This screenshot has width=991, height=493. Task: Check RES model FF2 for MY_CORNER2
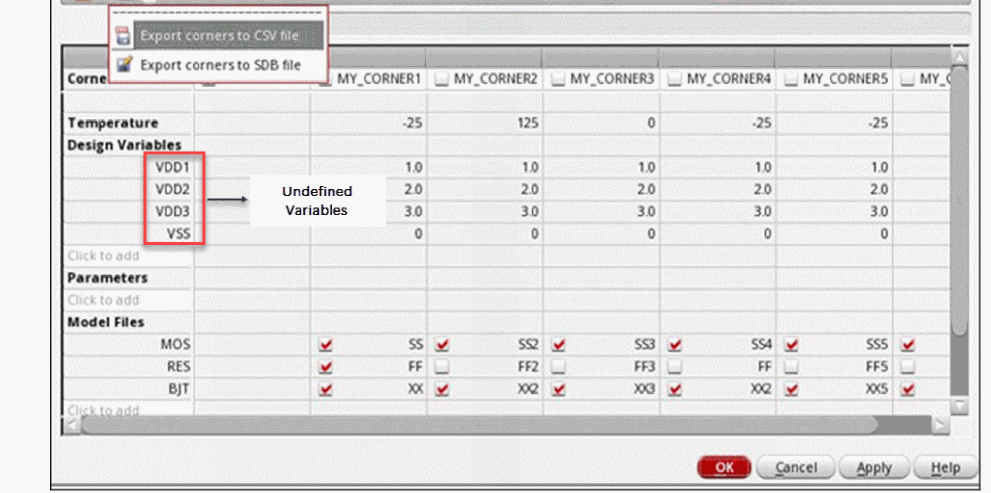(x=442, y=367)
